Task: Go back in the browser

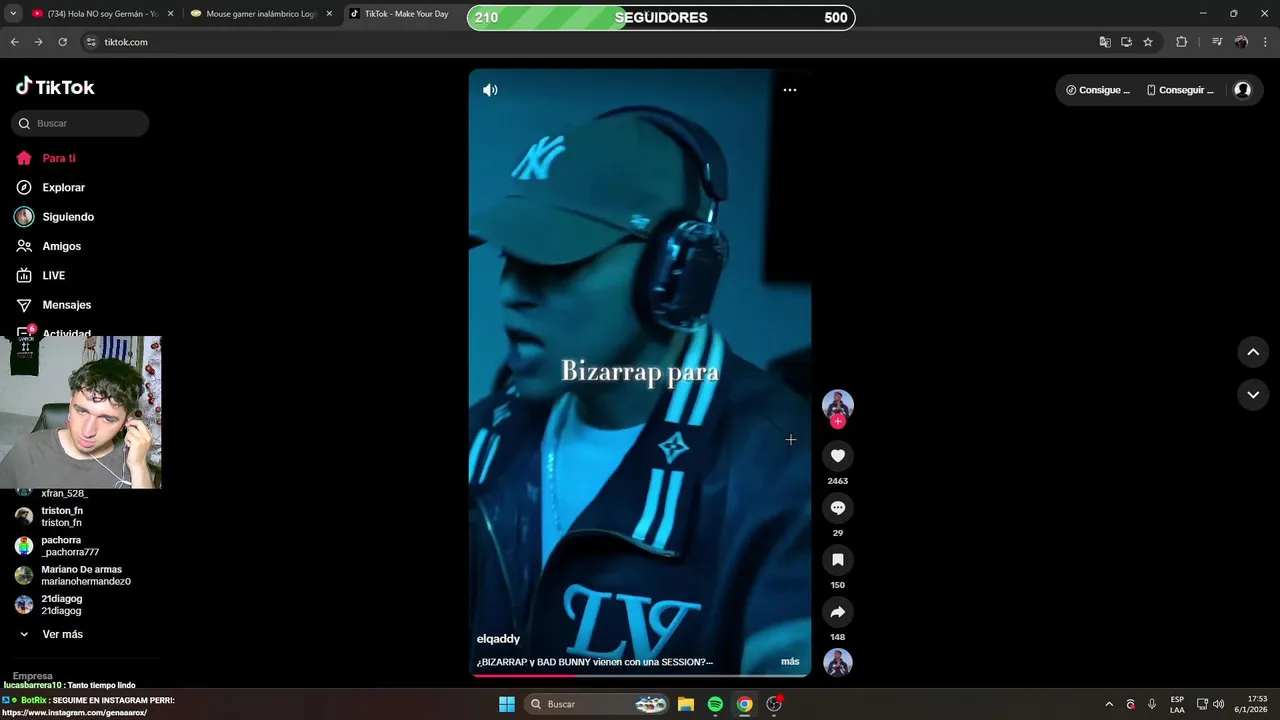Action: click(15, 42)
